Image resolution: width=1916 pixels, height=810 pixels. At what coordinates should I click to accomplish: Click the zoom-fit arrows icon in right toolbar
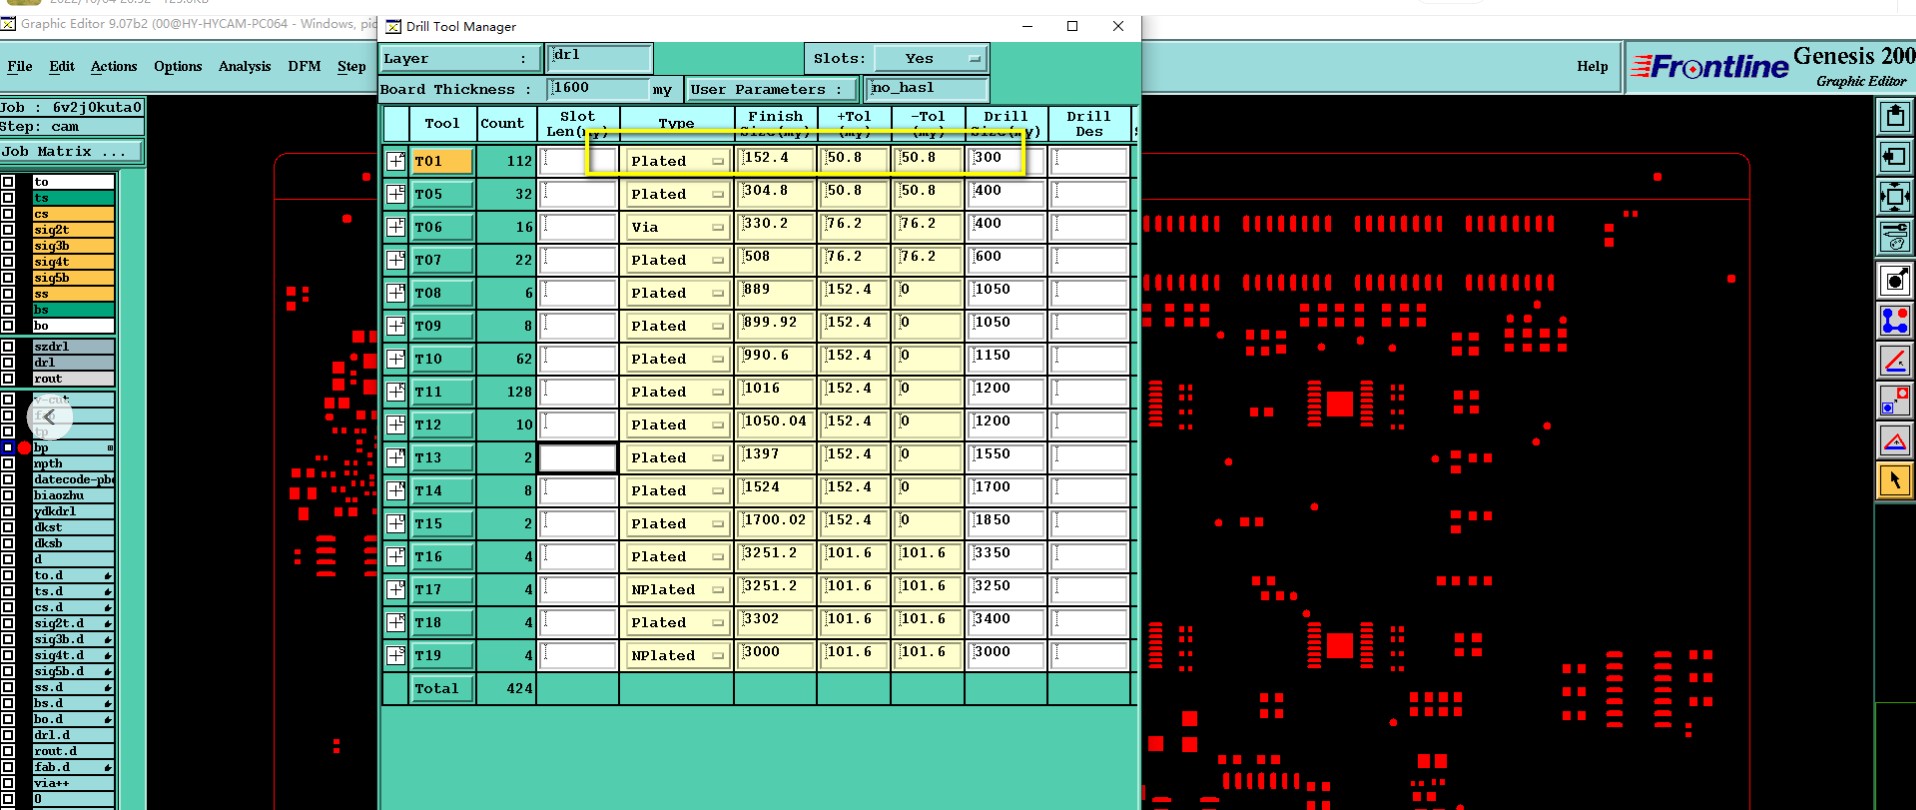tap(1895, 197)
